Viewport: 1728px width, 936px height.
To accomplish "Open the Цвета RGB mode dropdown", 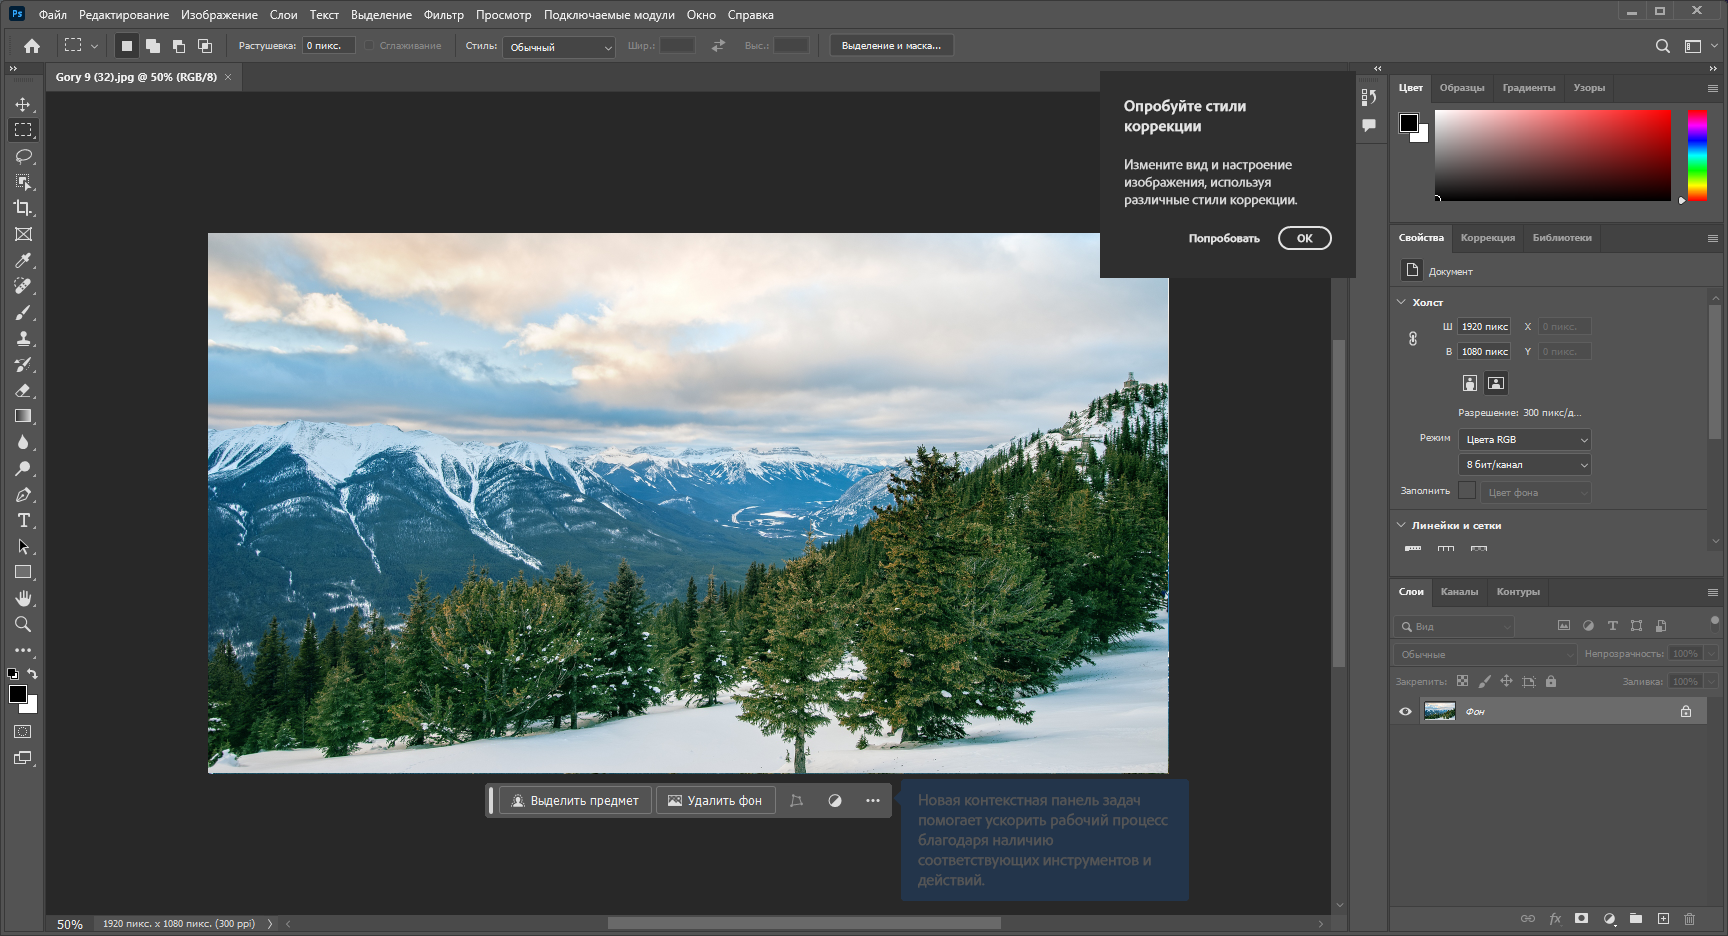I will pyautogui.click(x=1523, y=439).
